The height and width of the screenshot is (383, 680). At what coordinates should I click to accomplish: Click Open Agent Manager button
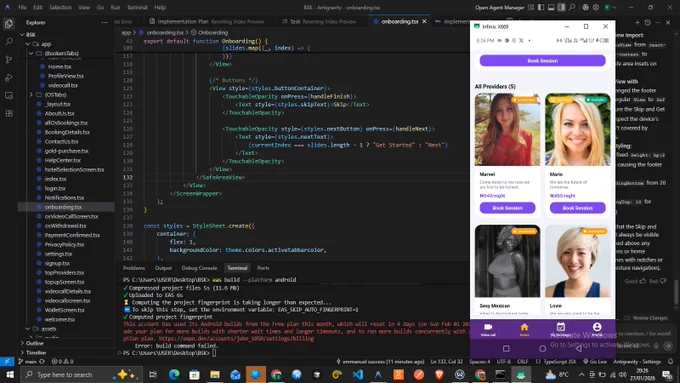(500, 7)
